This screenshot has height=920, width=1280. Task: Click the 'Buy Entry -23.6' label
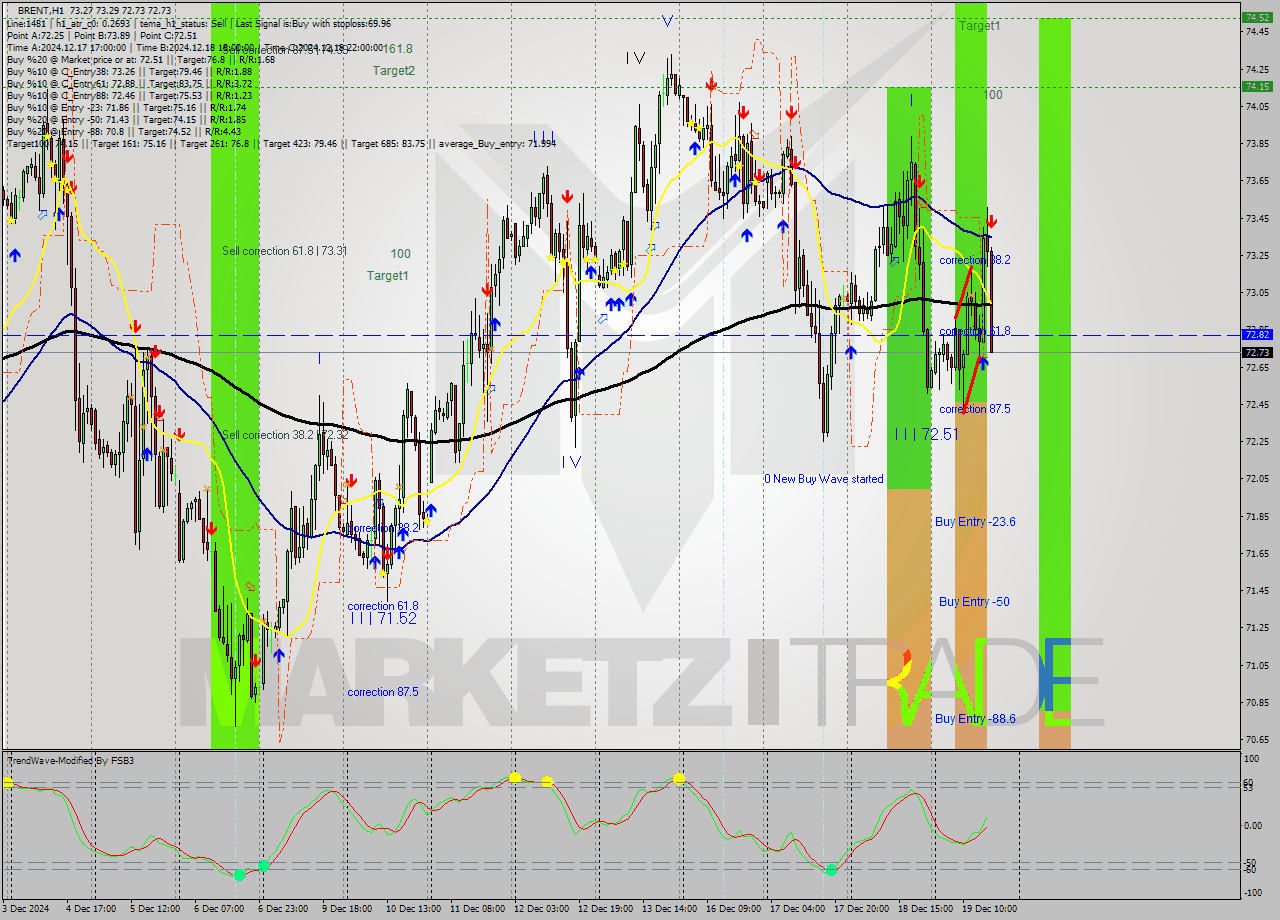pos(975,522)
